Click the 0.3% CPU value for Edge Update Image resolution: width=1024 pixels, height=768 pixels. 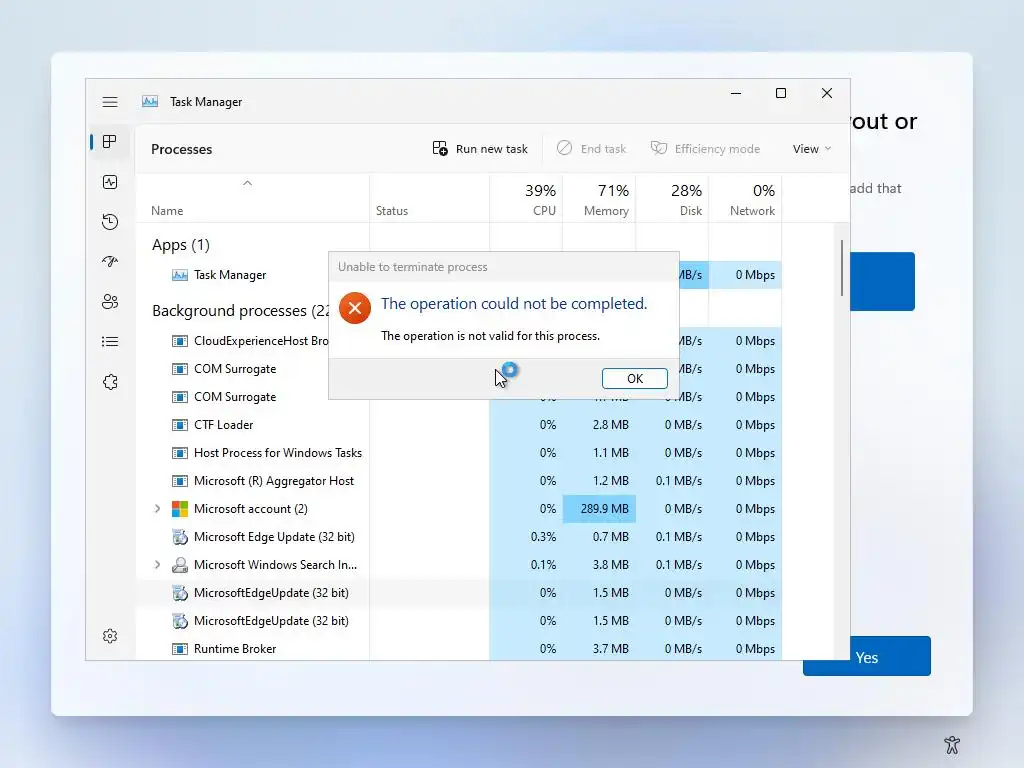coord(543,537)
